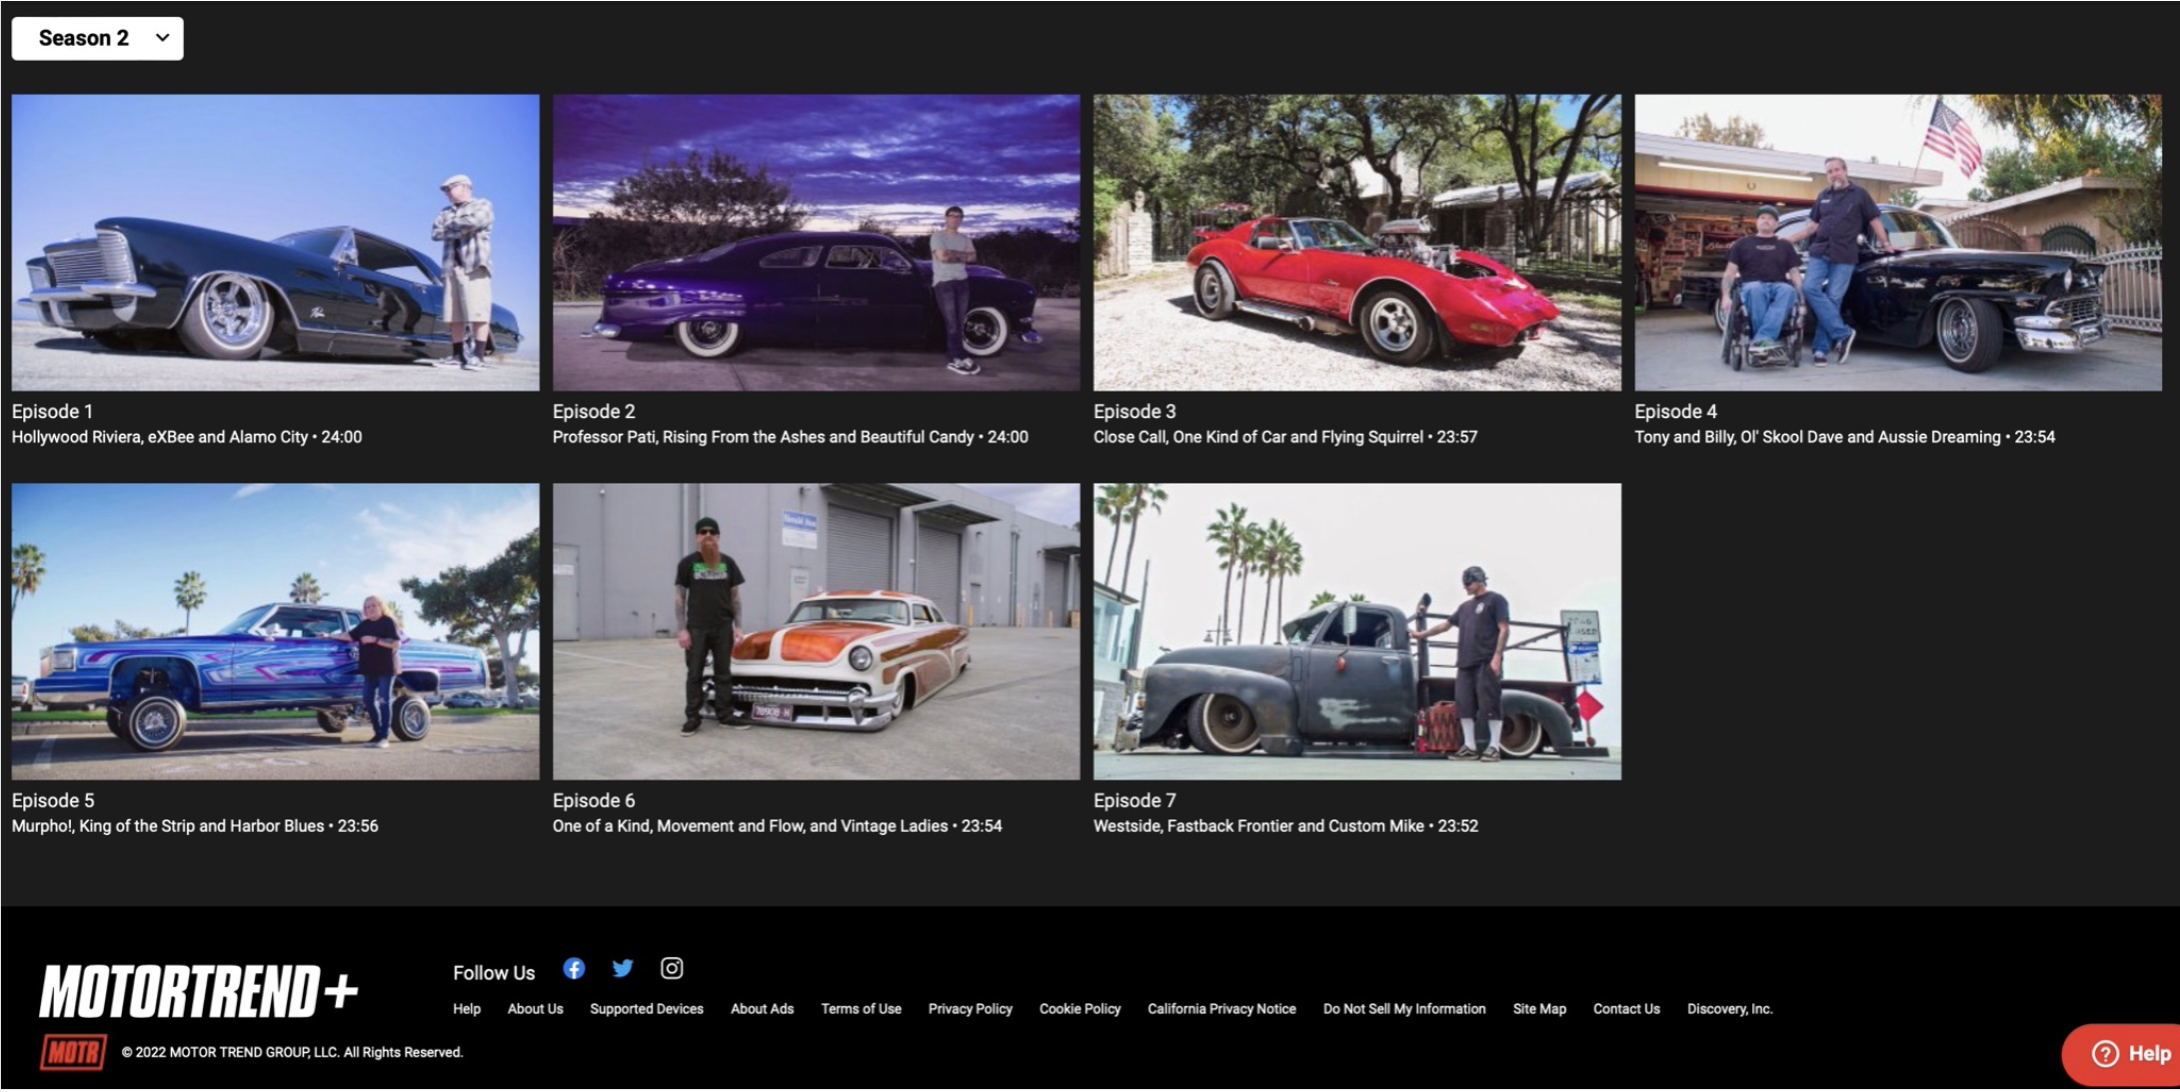Viewport: 2180px width, 1092px height.
Task: Click the MotorTrend+ footer logo
Action: click(x=198, y=991)
